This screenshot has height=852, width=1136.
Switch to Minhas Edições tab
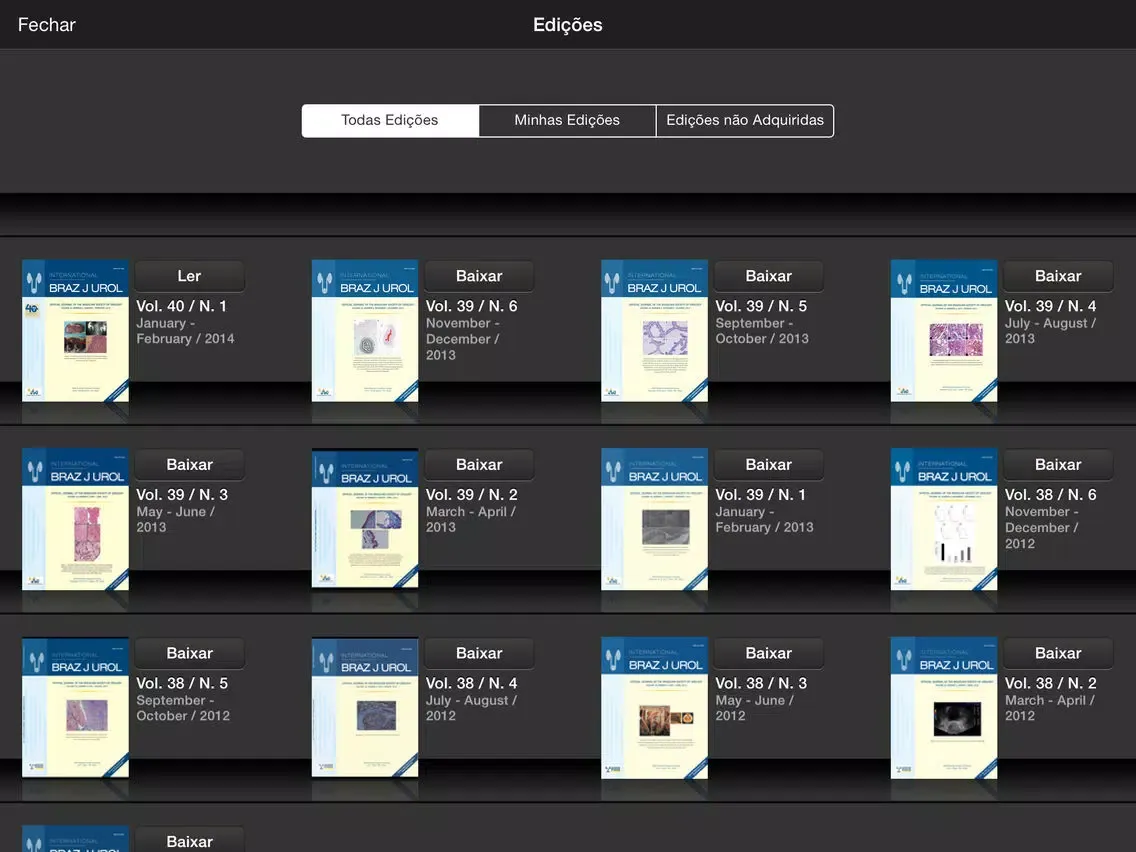click(x=567, y=120)
